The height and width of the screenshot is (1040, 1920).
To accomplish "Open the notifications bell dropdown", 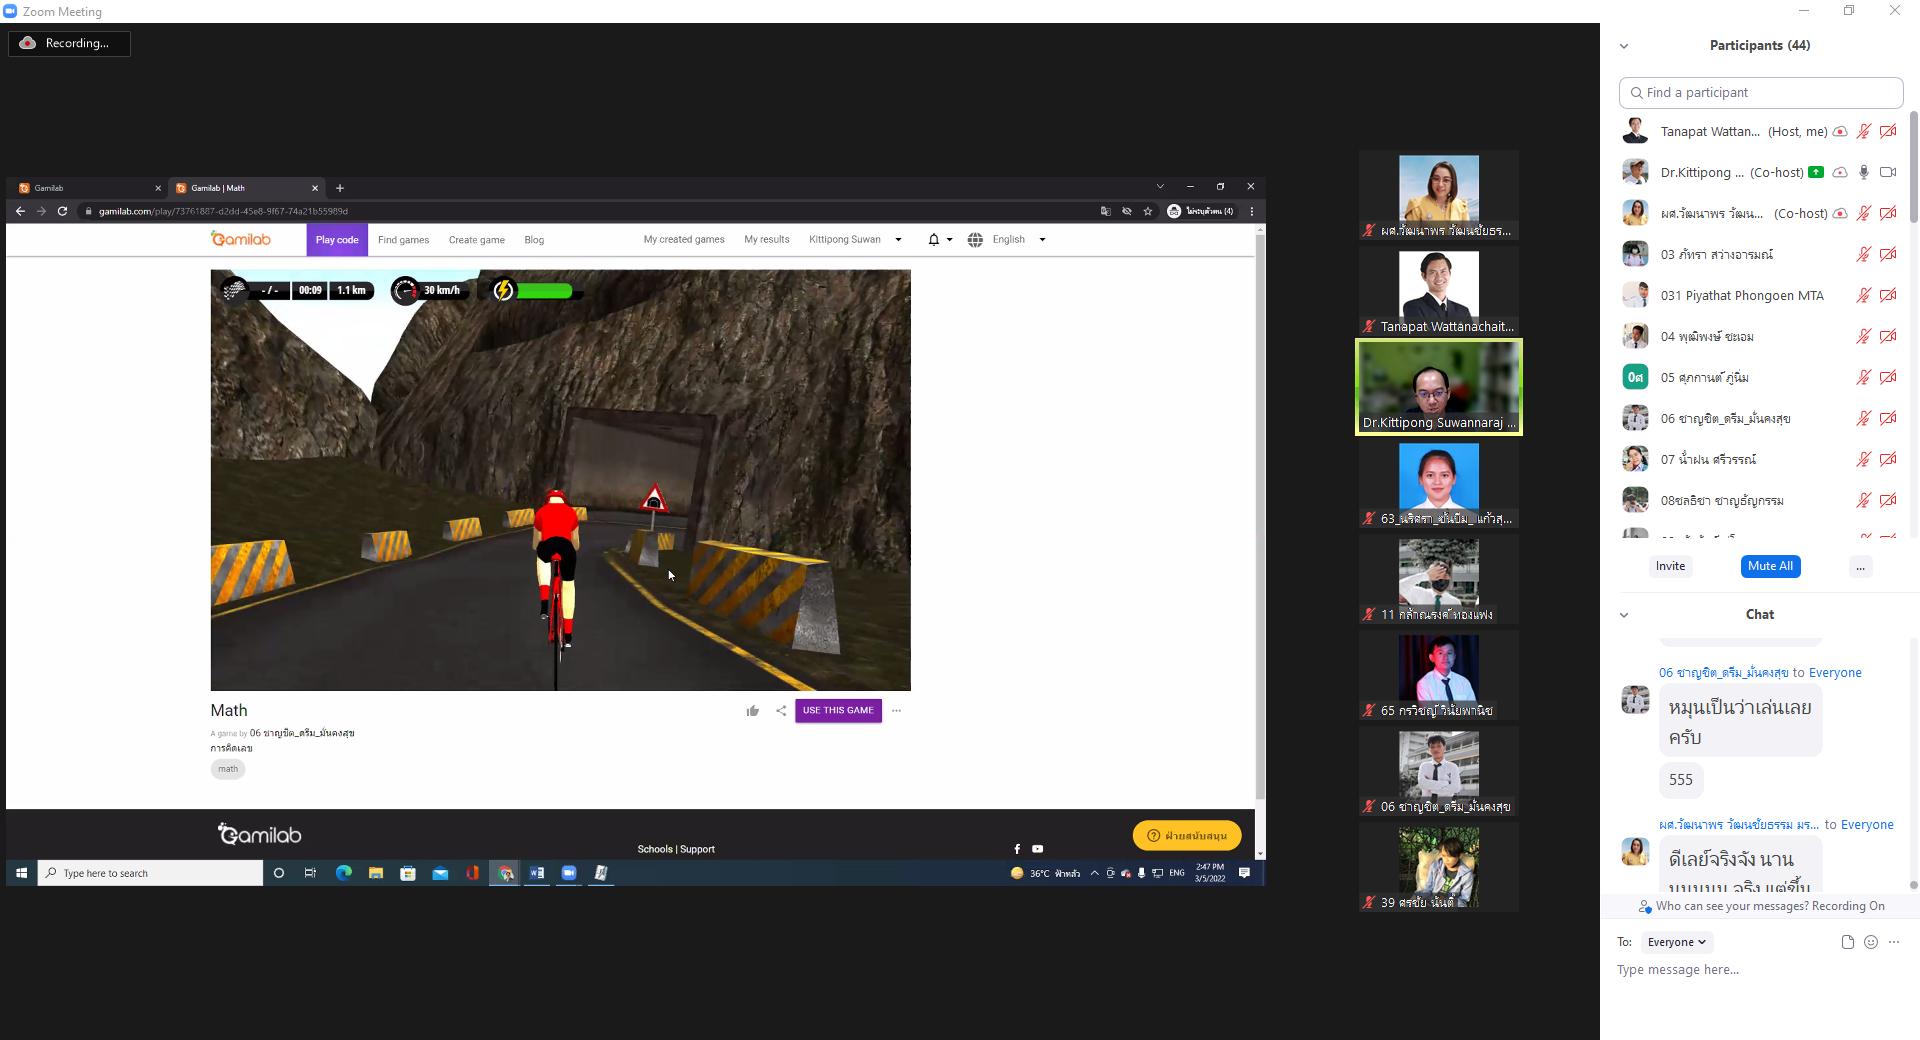I will (939, 240).
